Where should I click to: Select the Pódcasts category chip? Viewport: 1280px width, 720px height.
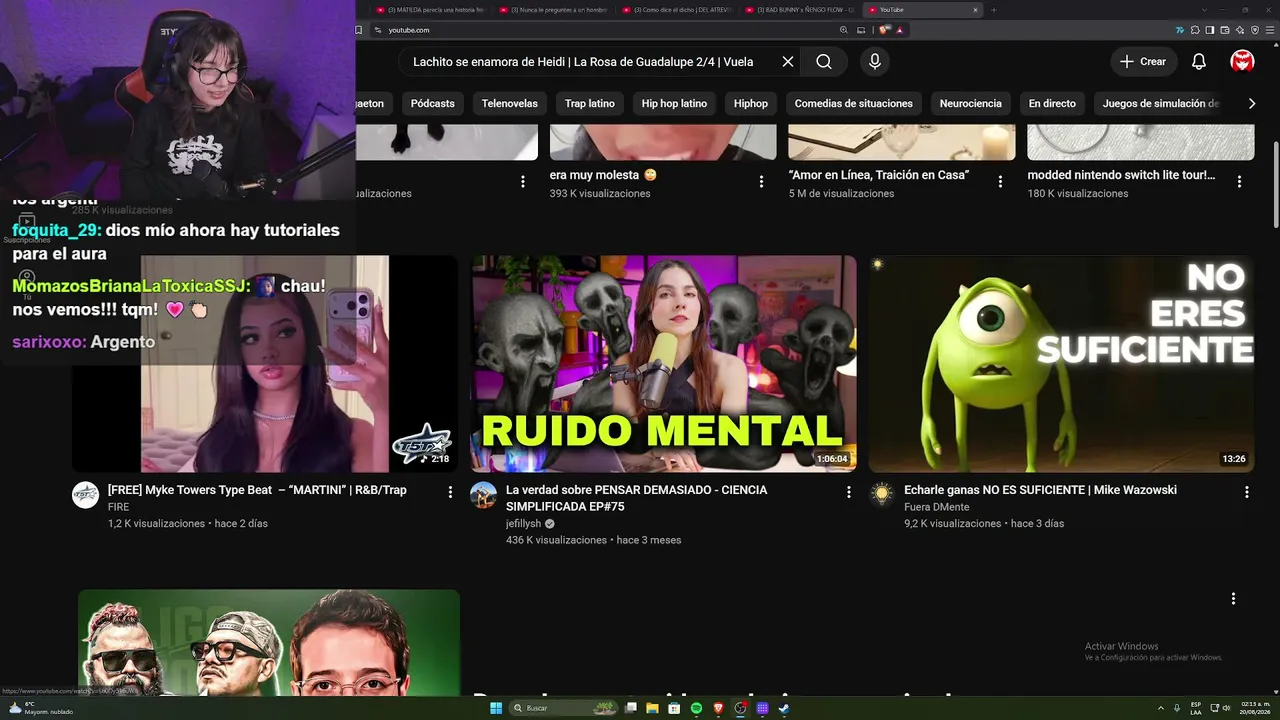[x=432, y=103]
